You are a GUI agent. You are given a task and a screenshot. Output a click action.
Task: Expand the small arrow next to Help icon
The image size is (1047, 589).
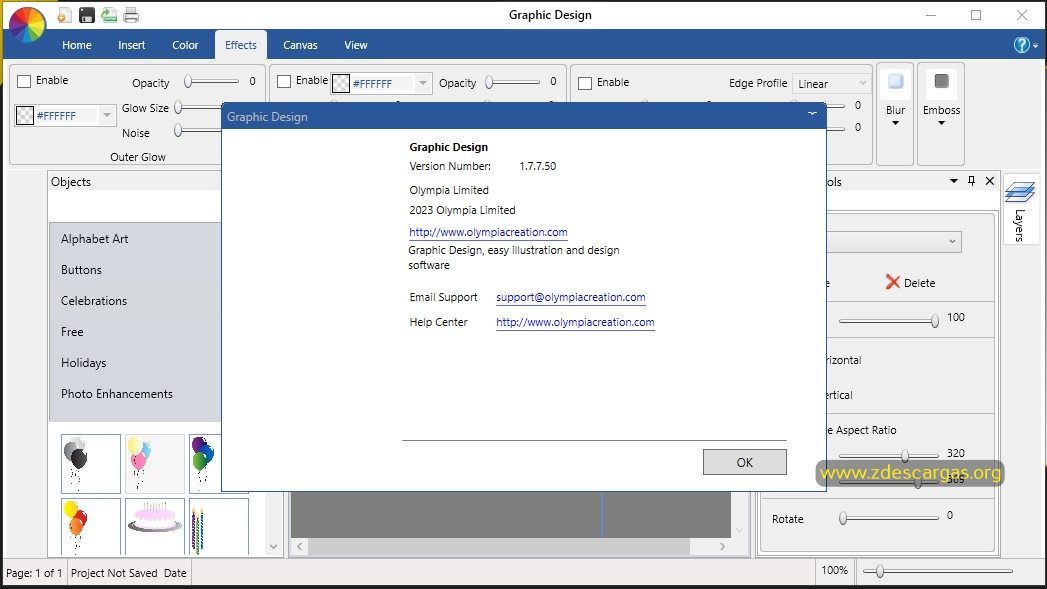1035,45
